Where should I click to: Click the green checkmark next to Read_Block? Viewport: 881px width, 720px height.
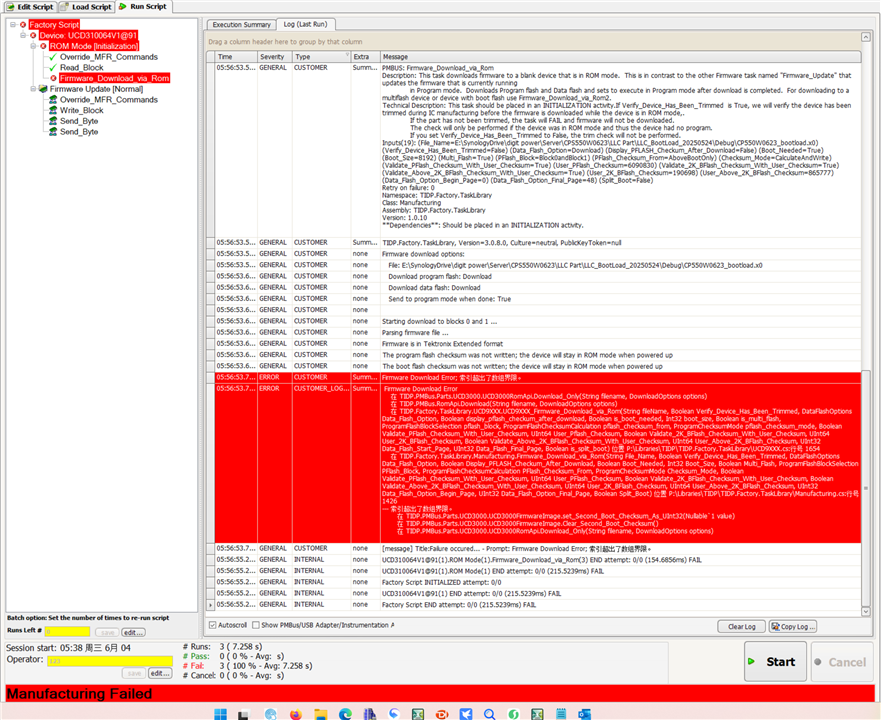click(x=53, y=67)
